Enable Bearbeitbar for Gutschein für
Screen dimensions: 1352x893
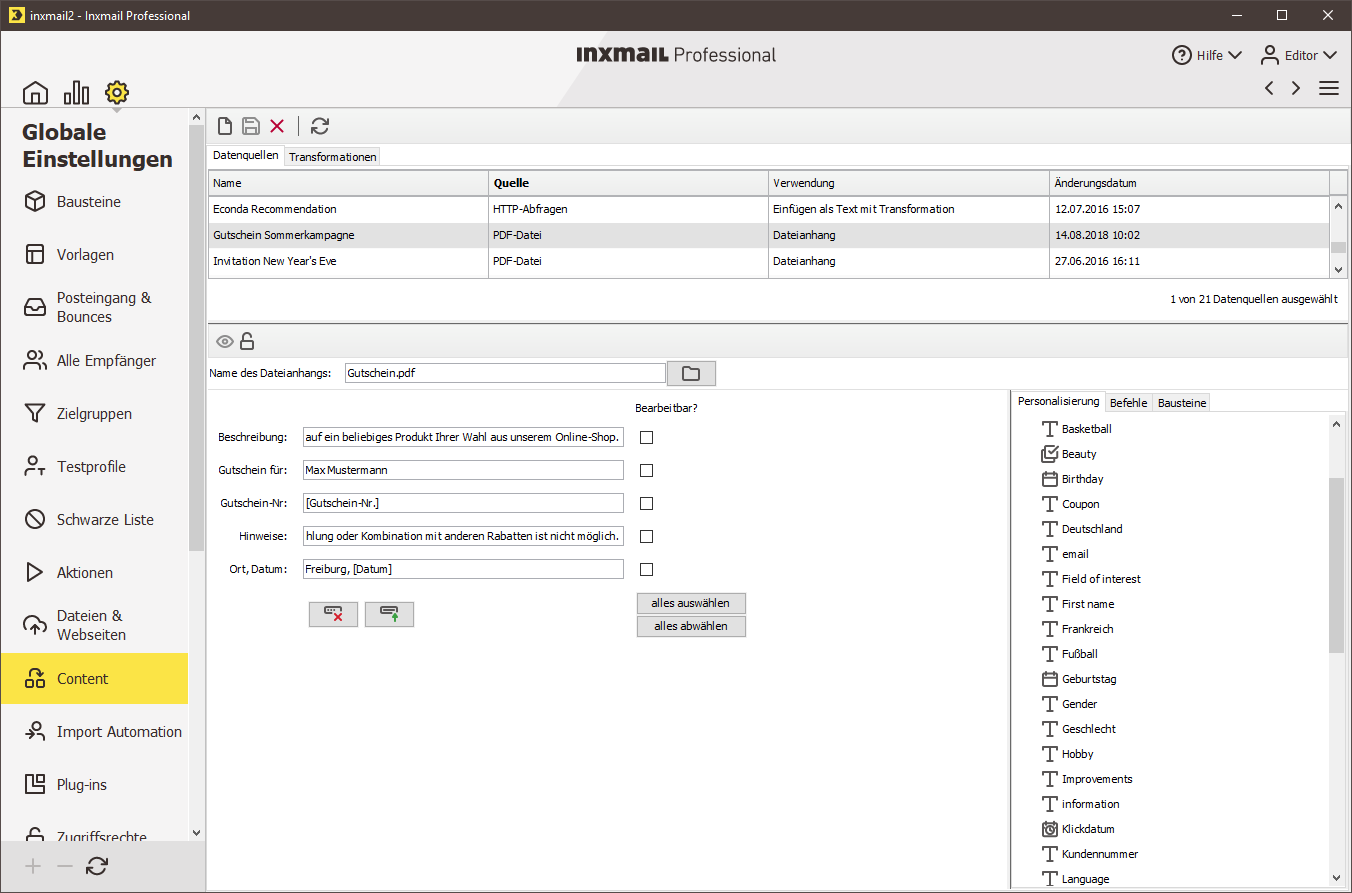pos(647,470)
